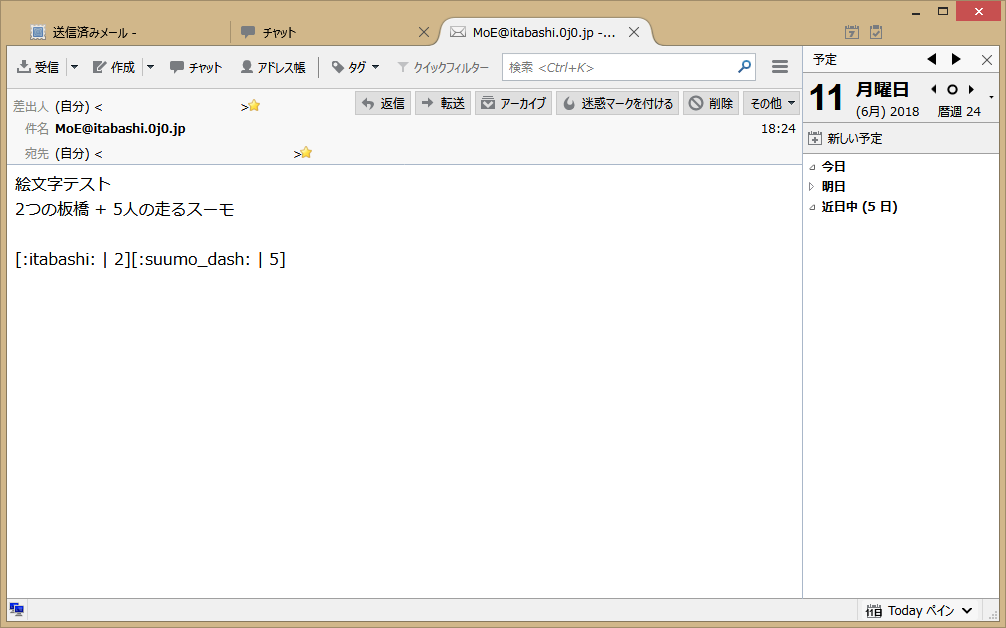The image size is (1006, 628).
Task: Click the calendar tab icon in title bar
Action: click(x=852, y=32)
